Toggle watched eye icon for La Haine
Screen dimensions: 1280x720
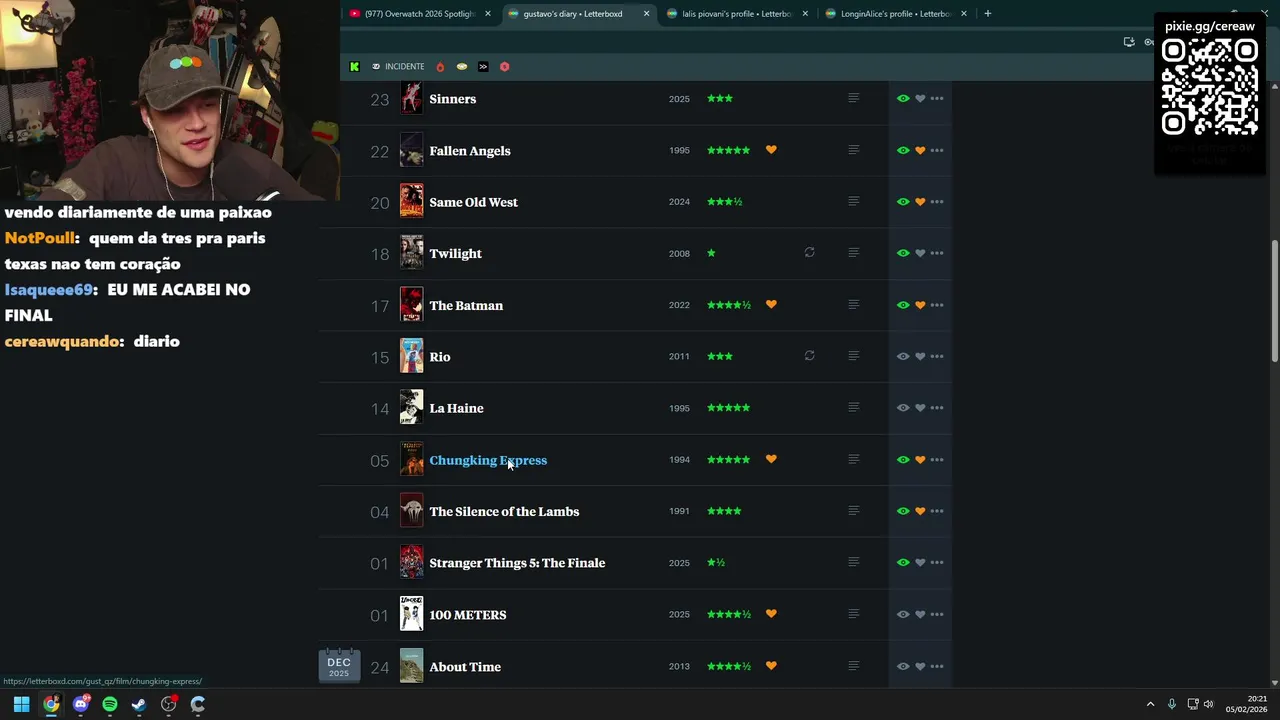coord(903,408)
